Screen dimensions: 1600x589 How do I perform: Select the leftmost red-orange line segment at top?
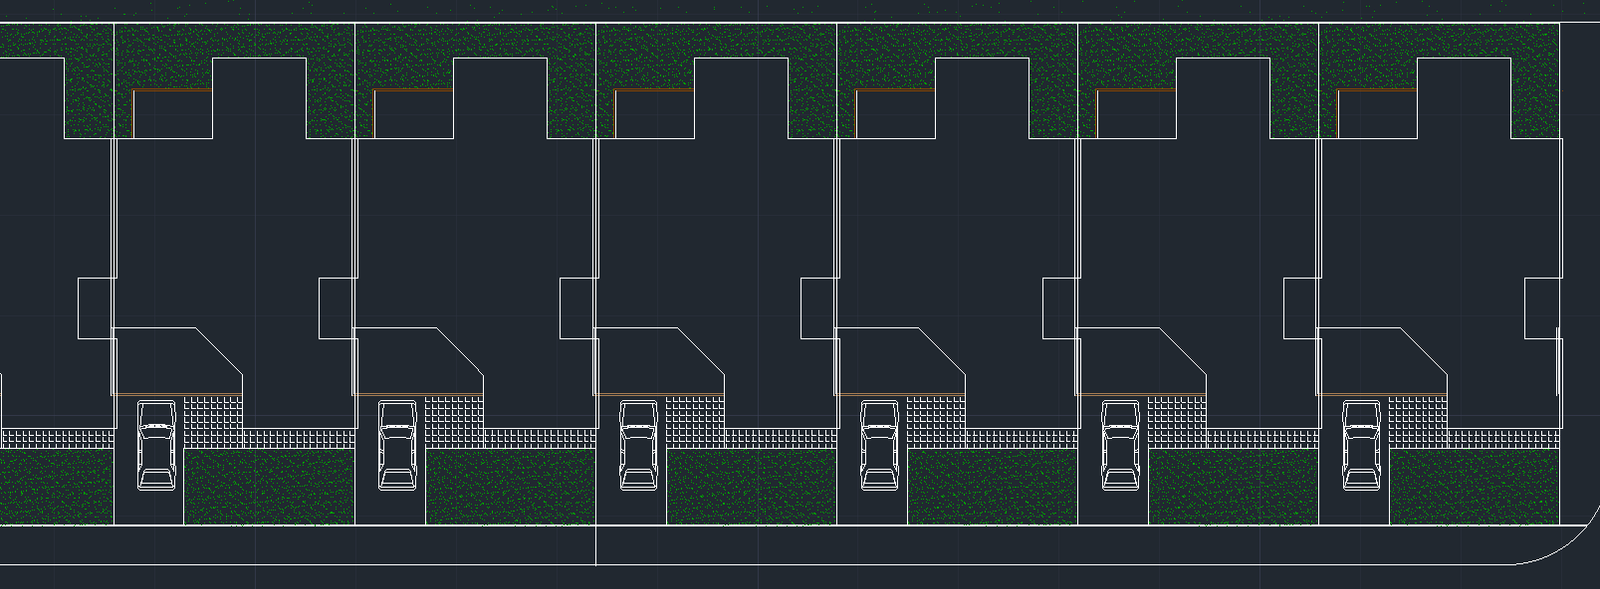coord(172,91)
